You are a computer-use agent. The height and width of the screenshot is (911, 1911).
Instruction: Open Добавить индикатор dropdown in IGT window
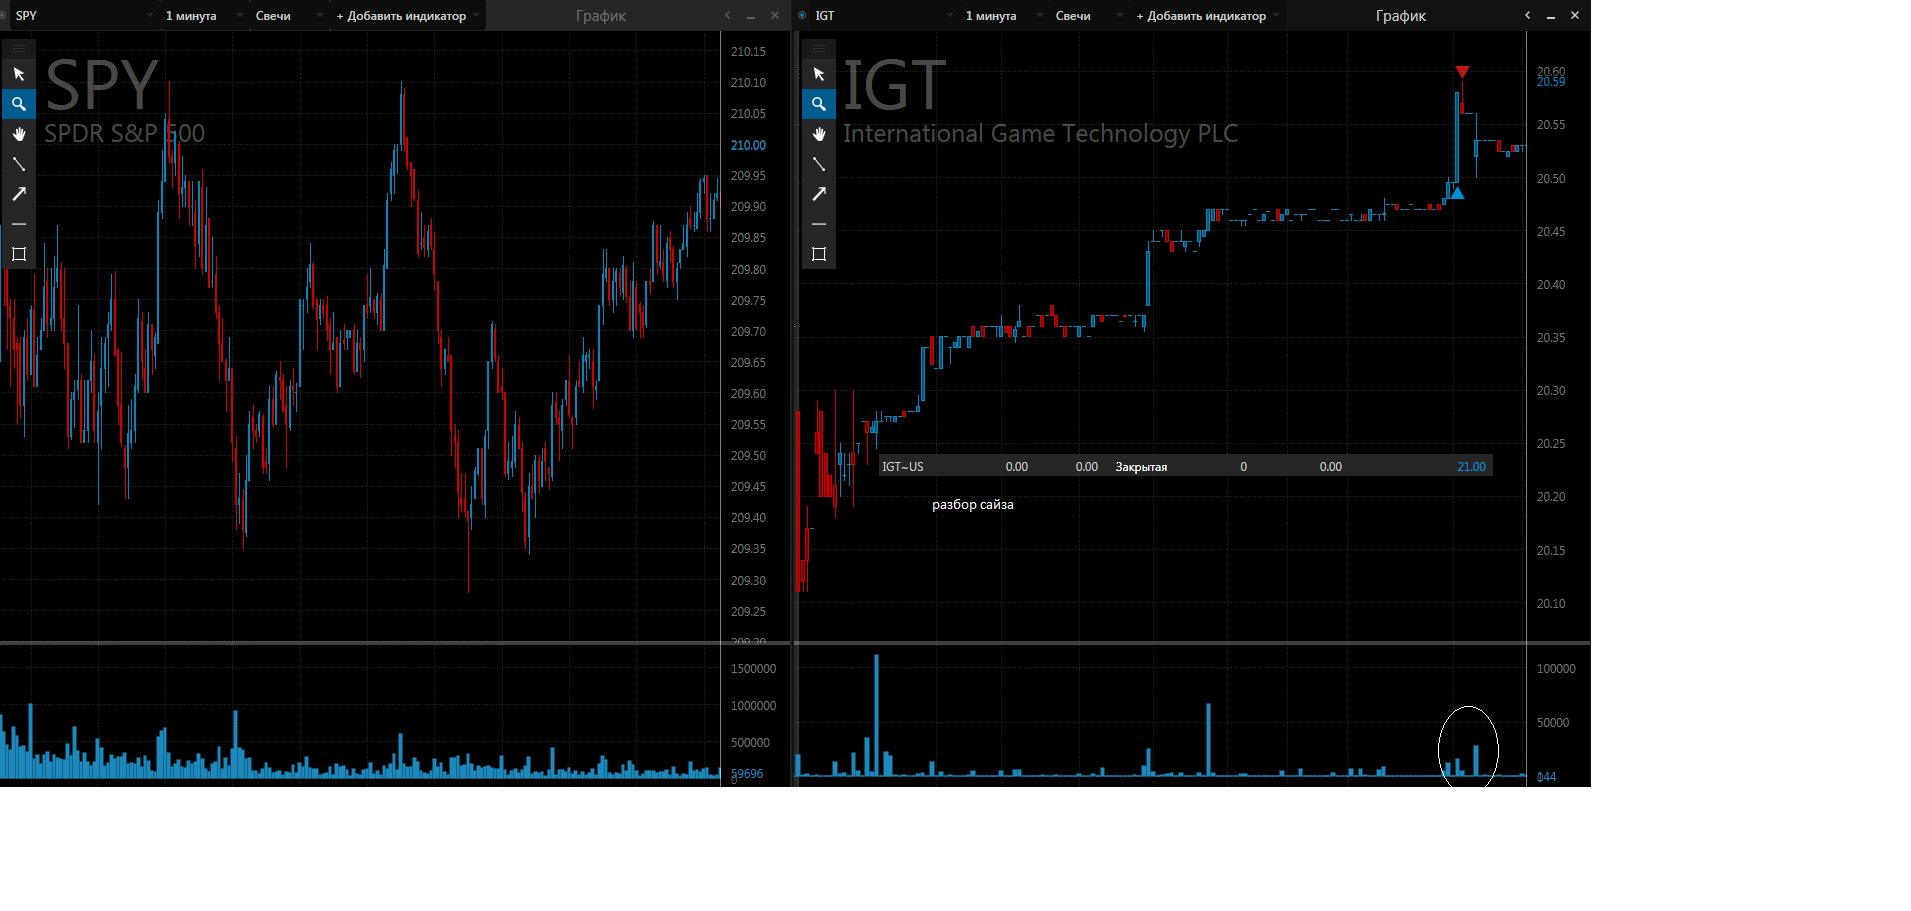coord(1276,15)
